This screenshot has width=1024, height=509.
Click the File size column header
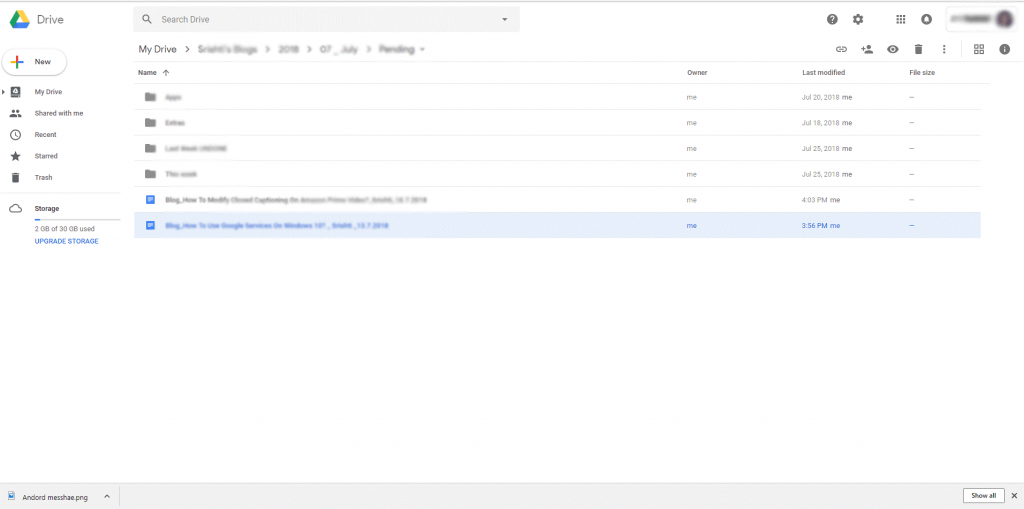pyautogui.click(x=921, y=73)
